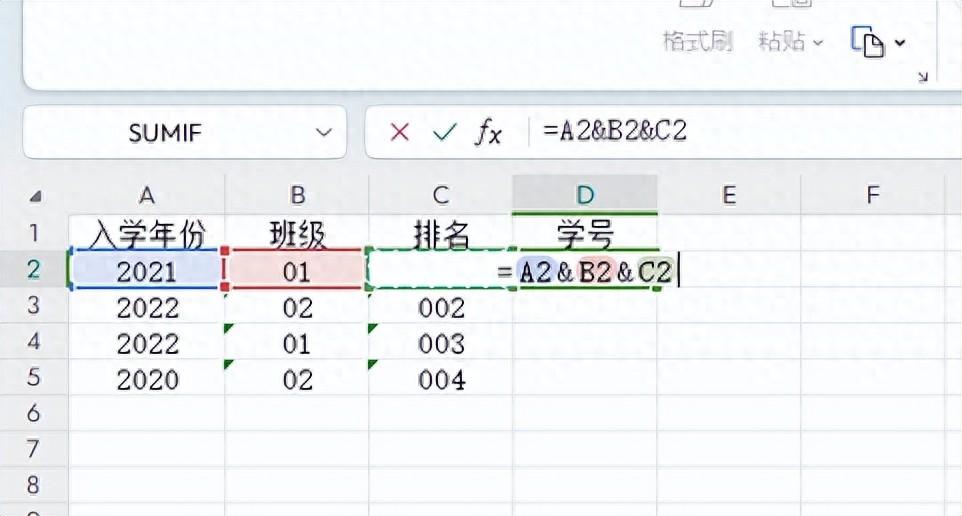
Task: Cancel the formula with the red X
Action: [399, 132]
